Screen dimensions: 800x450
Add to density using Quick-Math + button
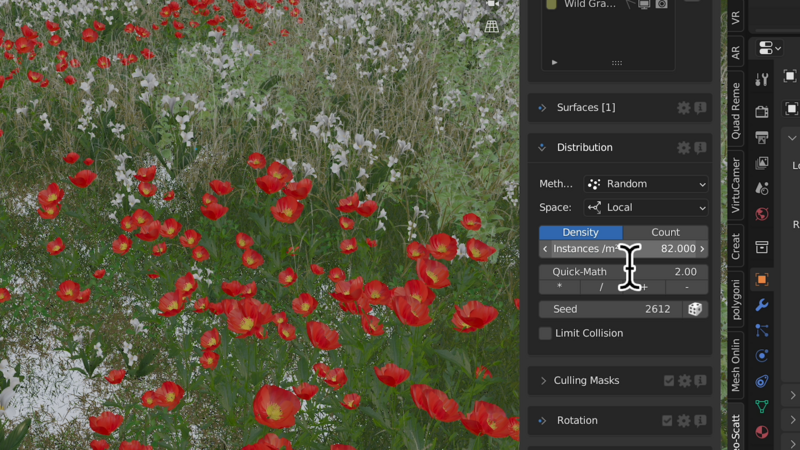[x=644, y=287]
